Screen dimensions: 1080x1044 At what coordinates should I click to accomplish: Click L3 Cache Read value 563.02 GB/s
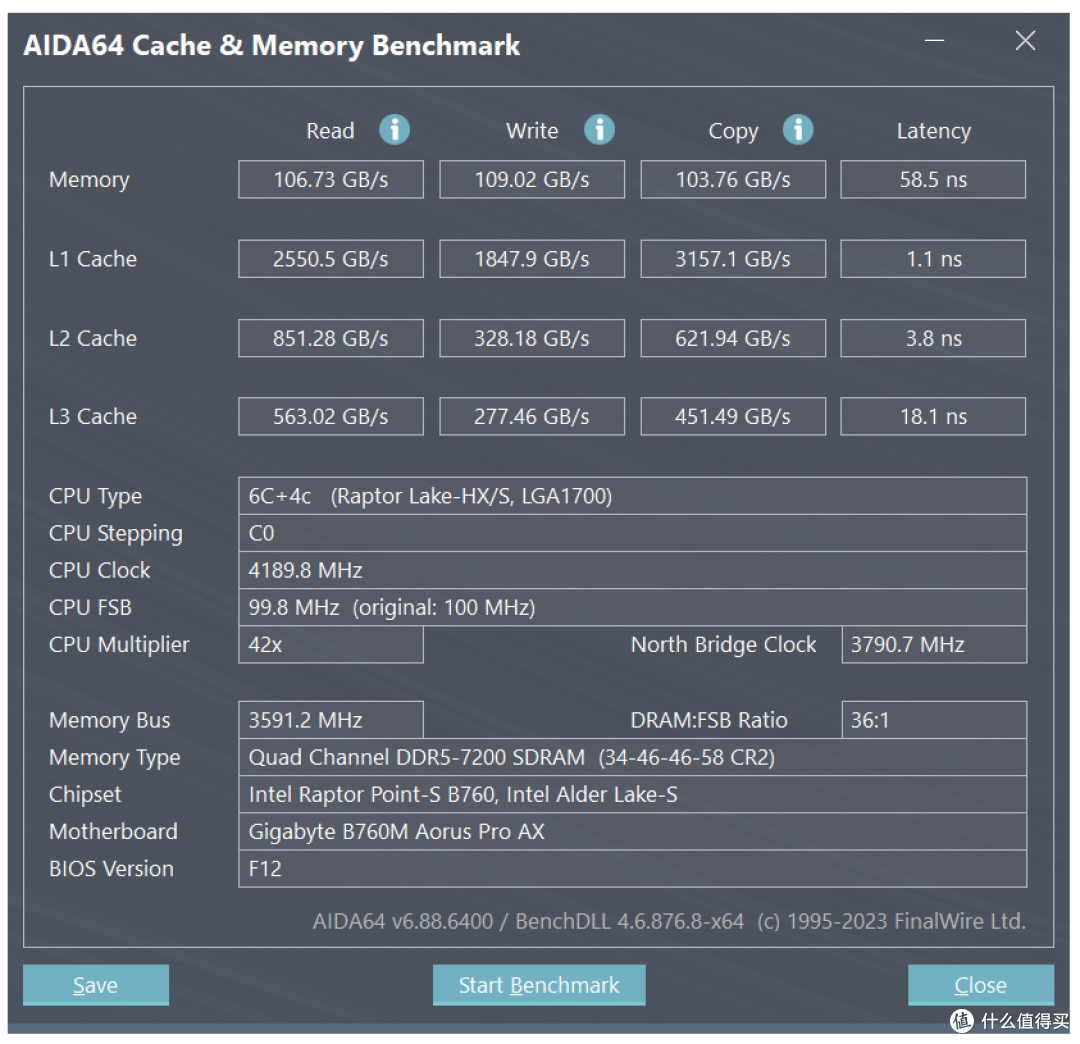pyautogui.click(x=331, y=417)
